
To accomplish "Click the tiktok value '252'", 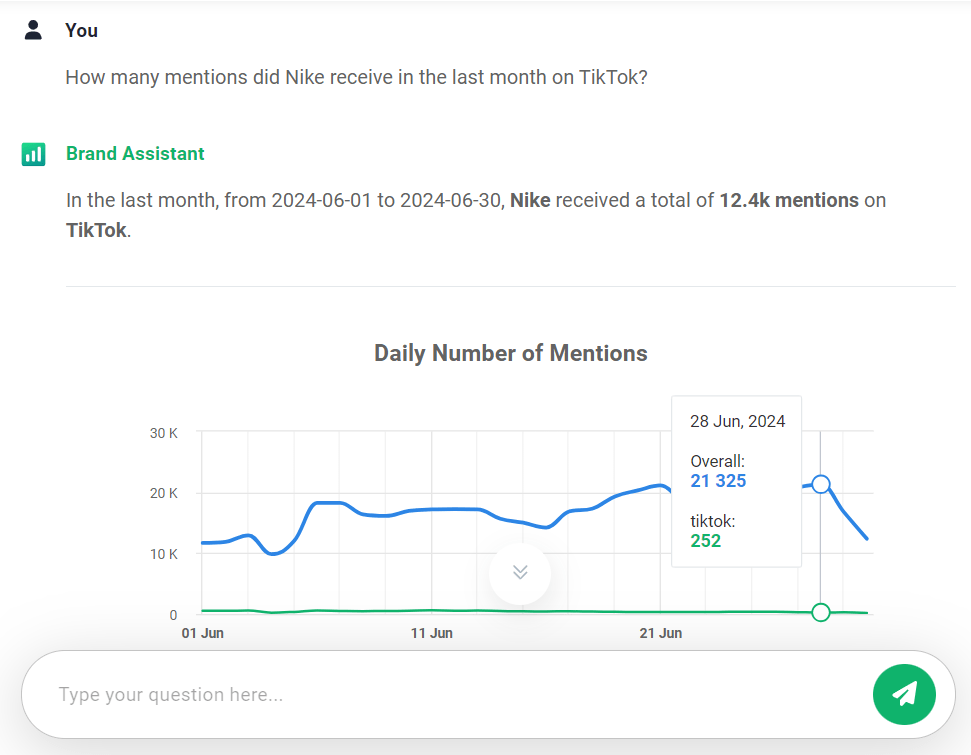I will click(706, 541).
